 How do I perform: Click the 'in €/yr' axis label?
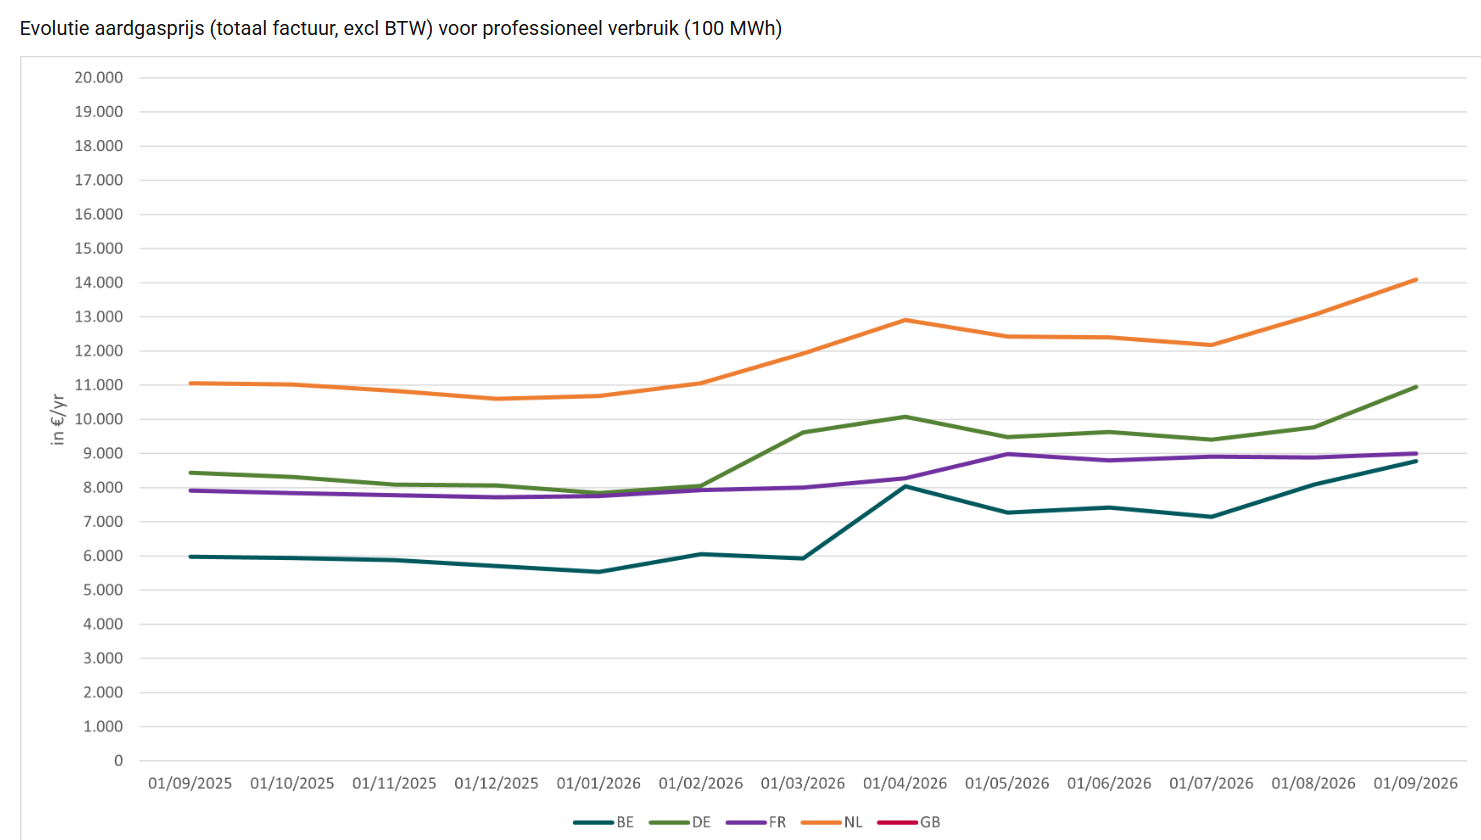[58, 419]
